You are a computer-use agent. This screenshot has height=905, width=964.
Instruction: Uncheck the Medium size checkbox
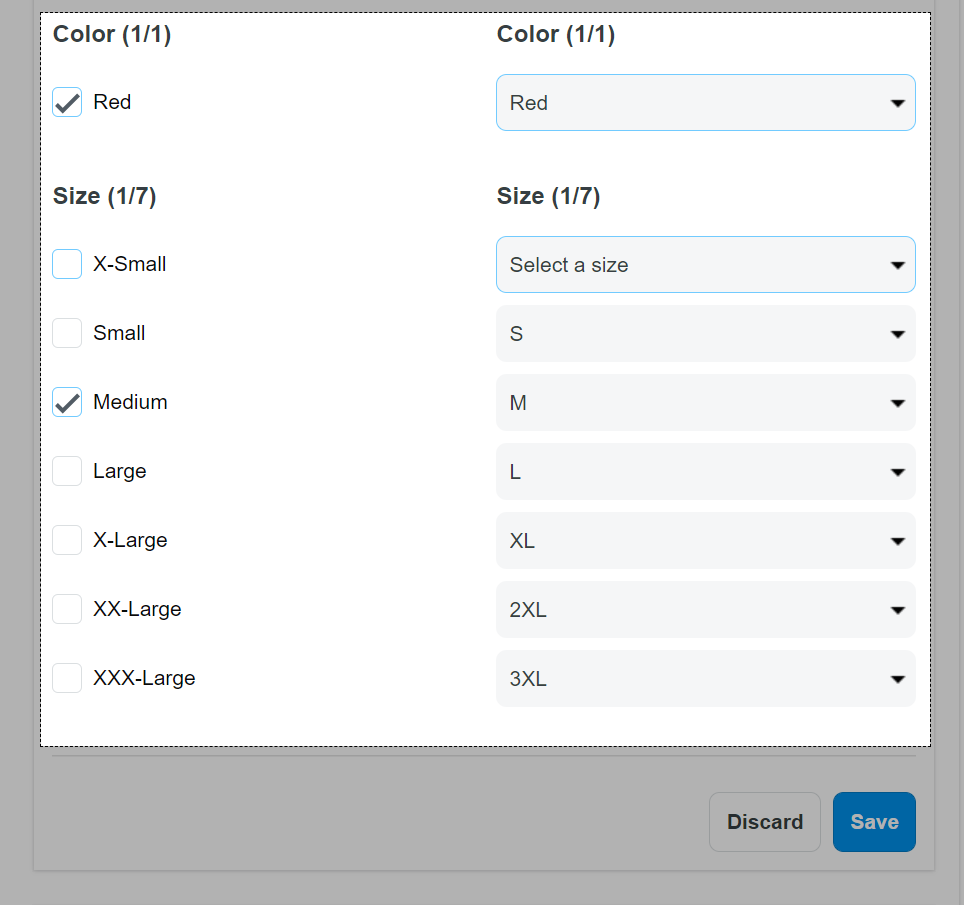click(x=67, y=402)
